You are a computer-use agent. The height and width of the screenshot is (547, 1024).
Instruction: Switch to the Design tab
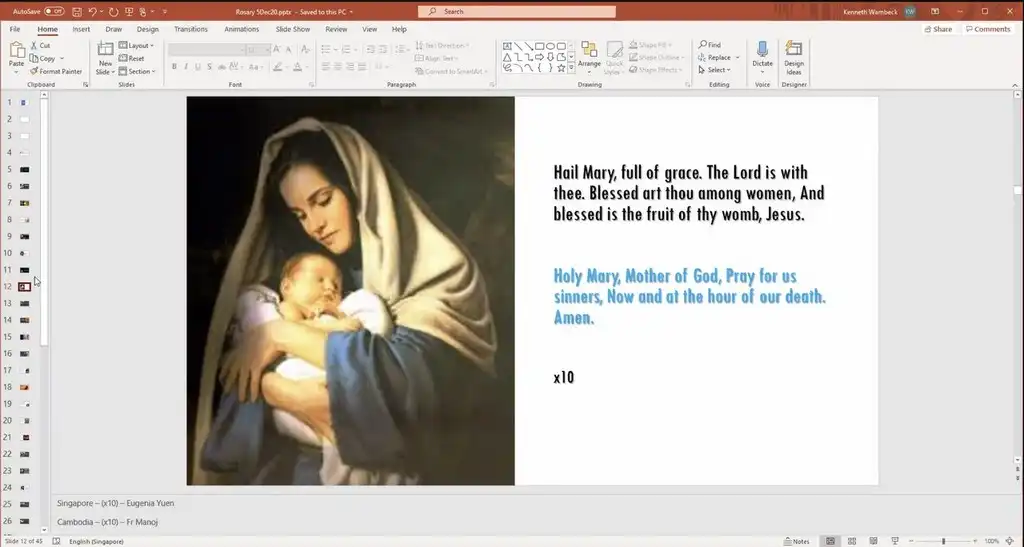pos(148,29)
